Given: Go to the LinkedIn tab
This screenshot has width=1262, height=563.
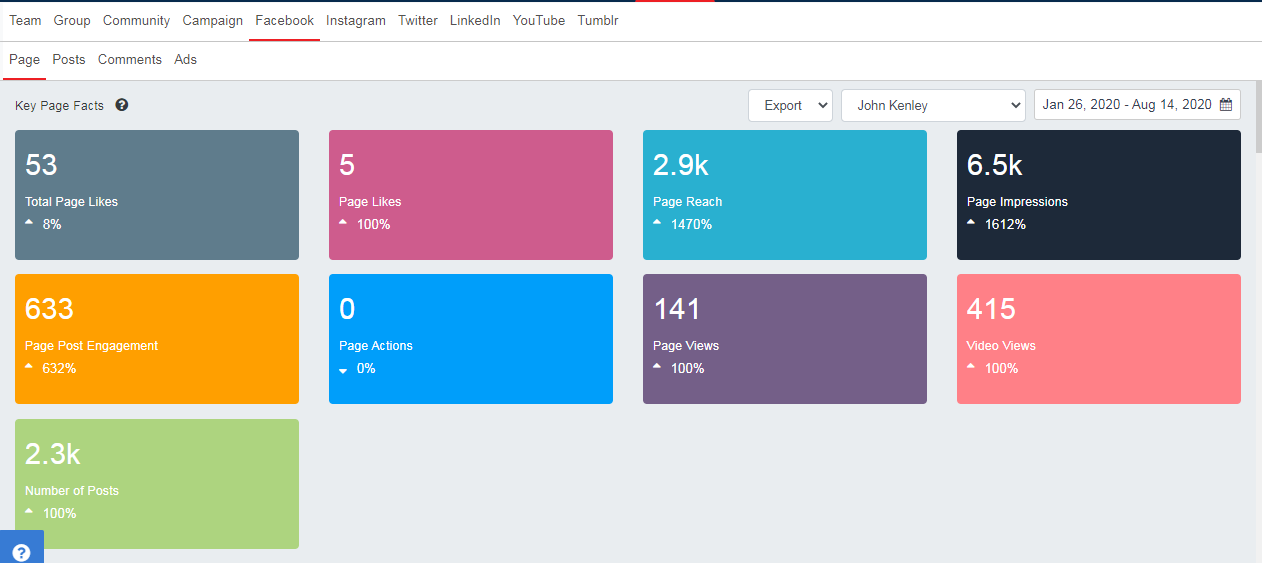Looking at the screenshot, I should [475, 20].
